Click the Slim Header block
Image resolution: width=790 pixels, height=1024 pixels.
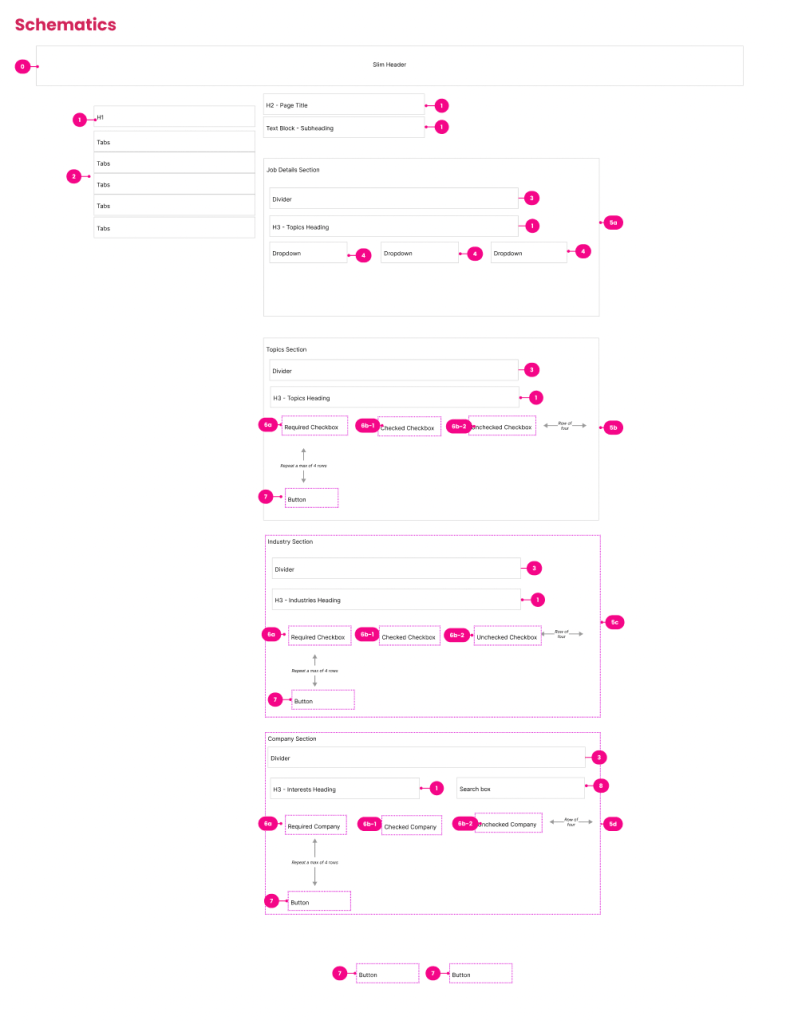click(390, 65)
